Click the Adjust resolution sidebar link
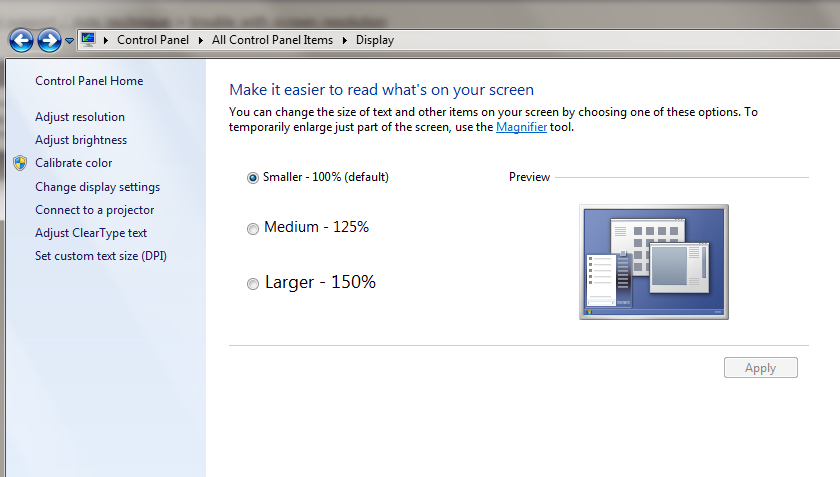Screen dimensions: 840x477 click(80, 117)
